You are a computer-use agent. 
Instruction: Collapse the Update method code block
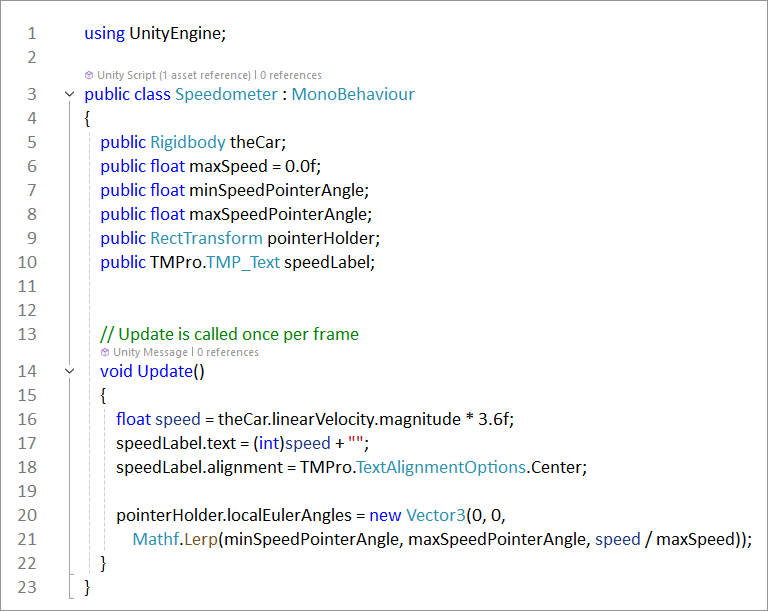click(68, 371)
